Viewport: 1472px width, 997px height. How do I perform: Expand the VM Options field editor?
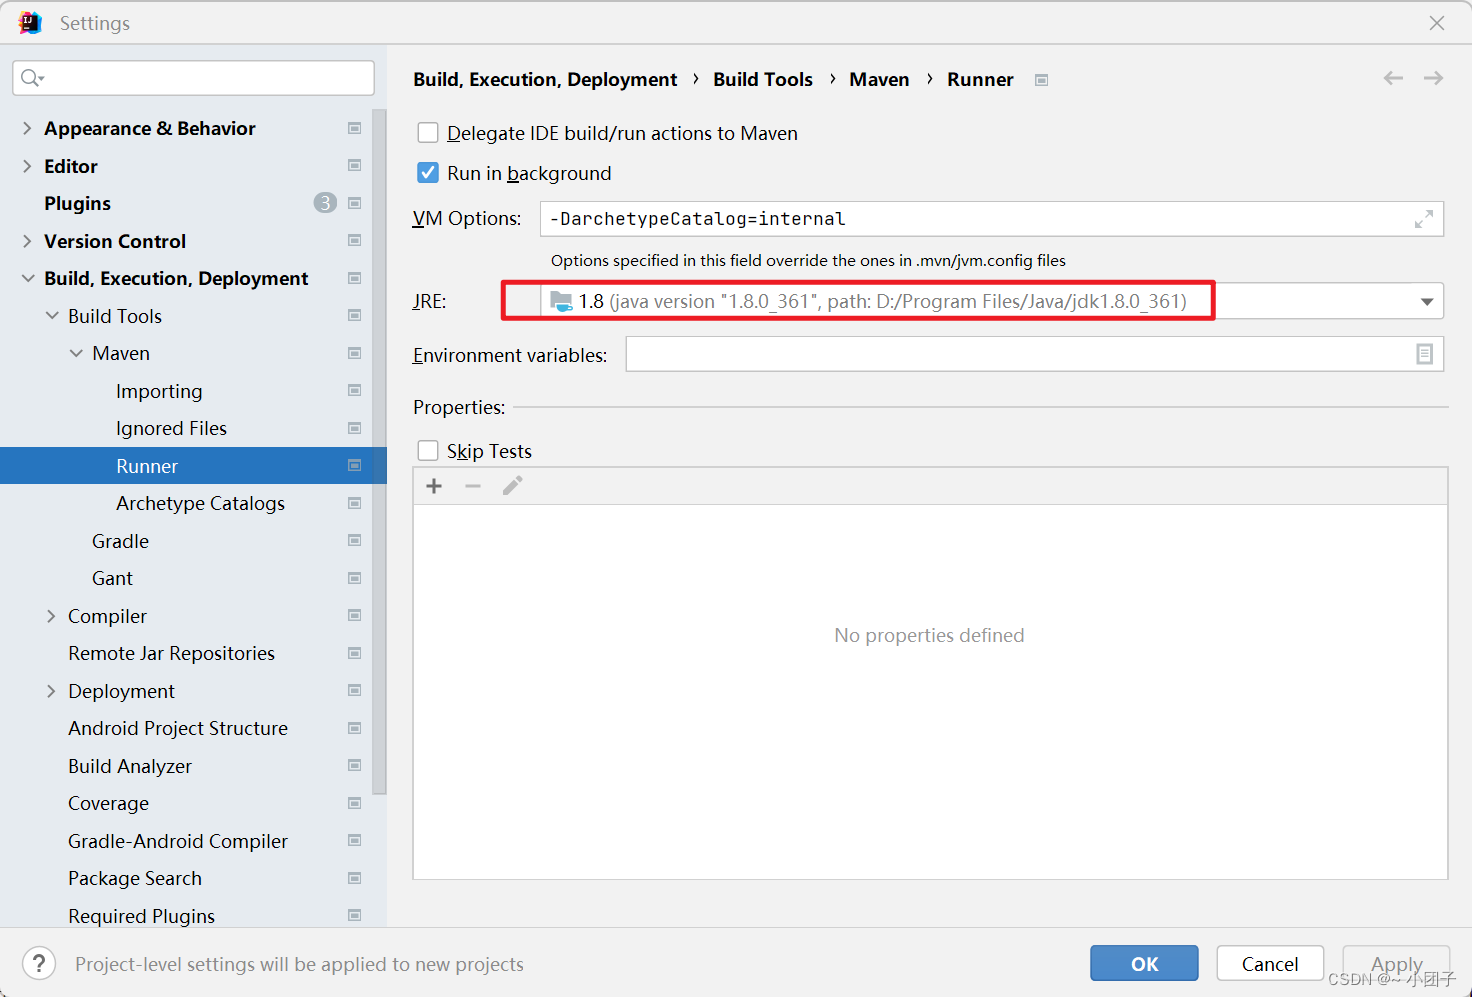point(1424,219)
